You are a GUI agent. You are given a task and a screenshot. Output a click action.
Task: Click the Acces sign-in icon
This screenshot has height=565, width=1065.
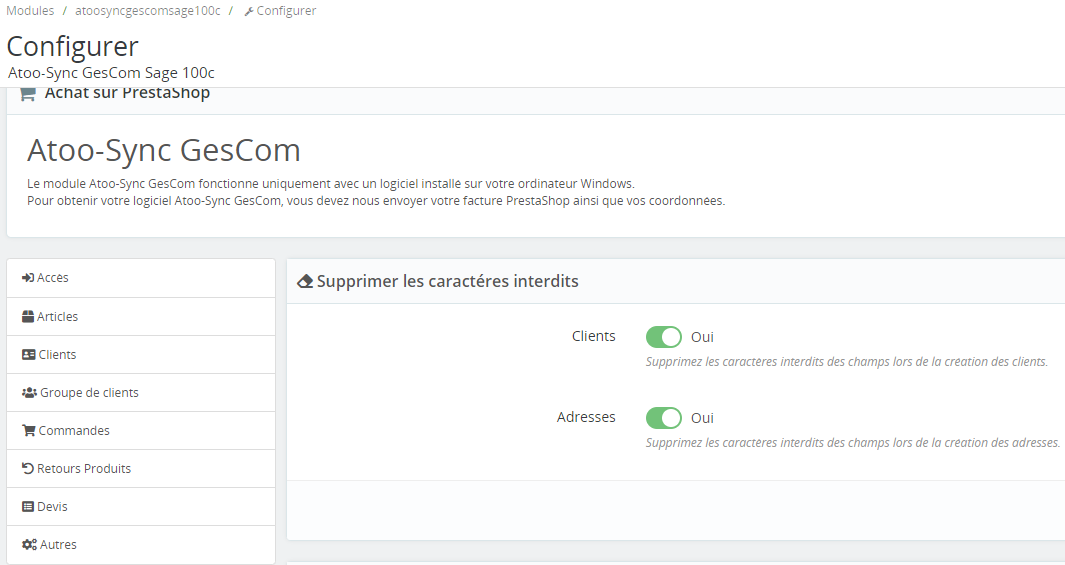tap(28, 278)
